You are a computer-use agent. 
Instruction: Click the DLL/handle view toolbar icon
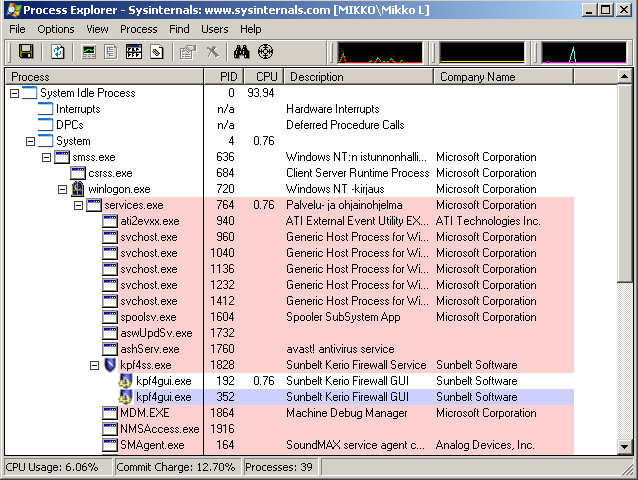click(x=157, y=52)
